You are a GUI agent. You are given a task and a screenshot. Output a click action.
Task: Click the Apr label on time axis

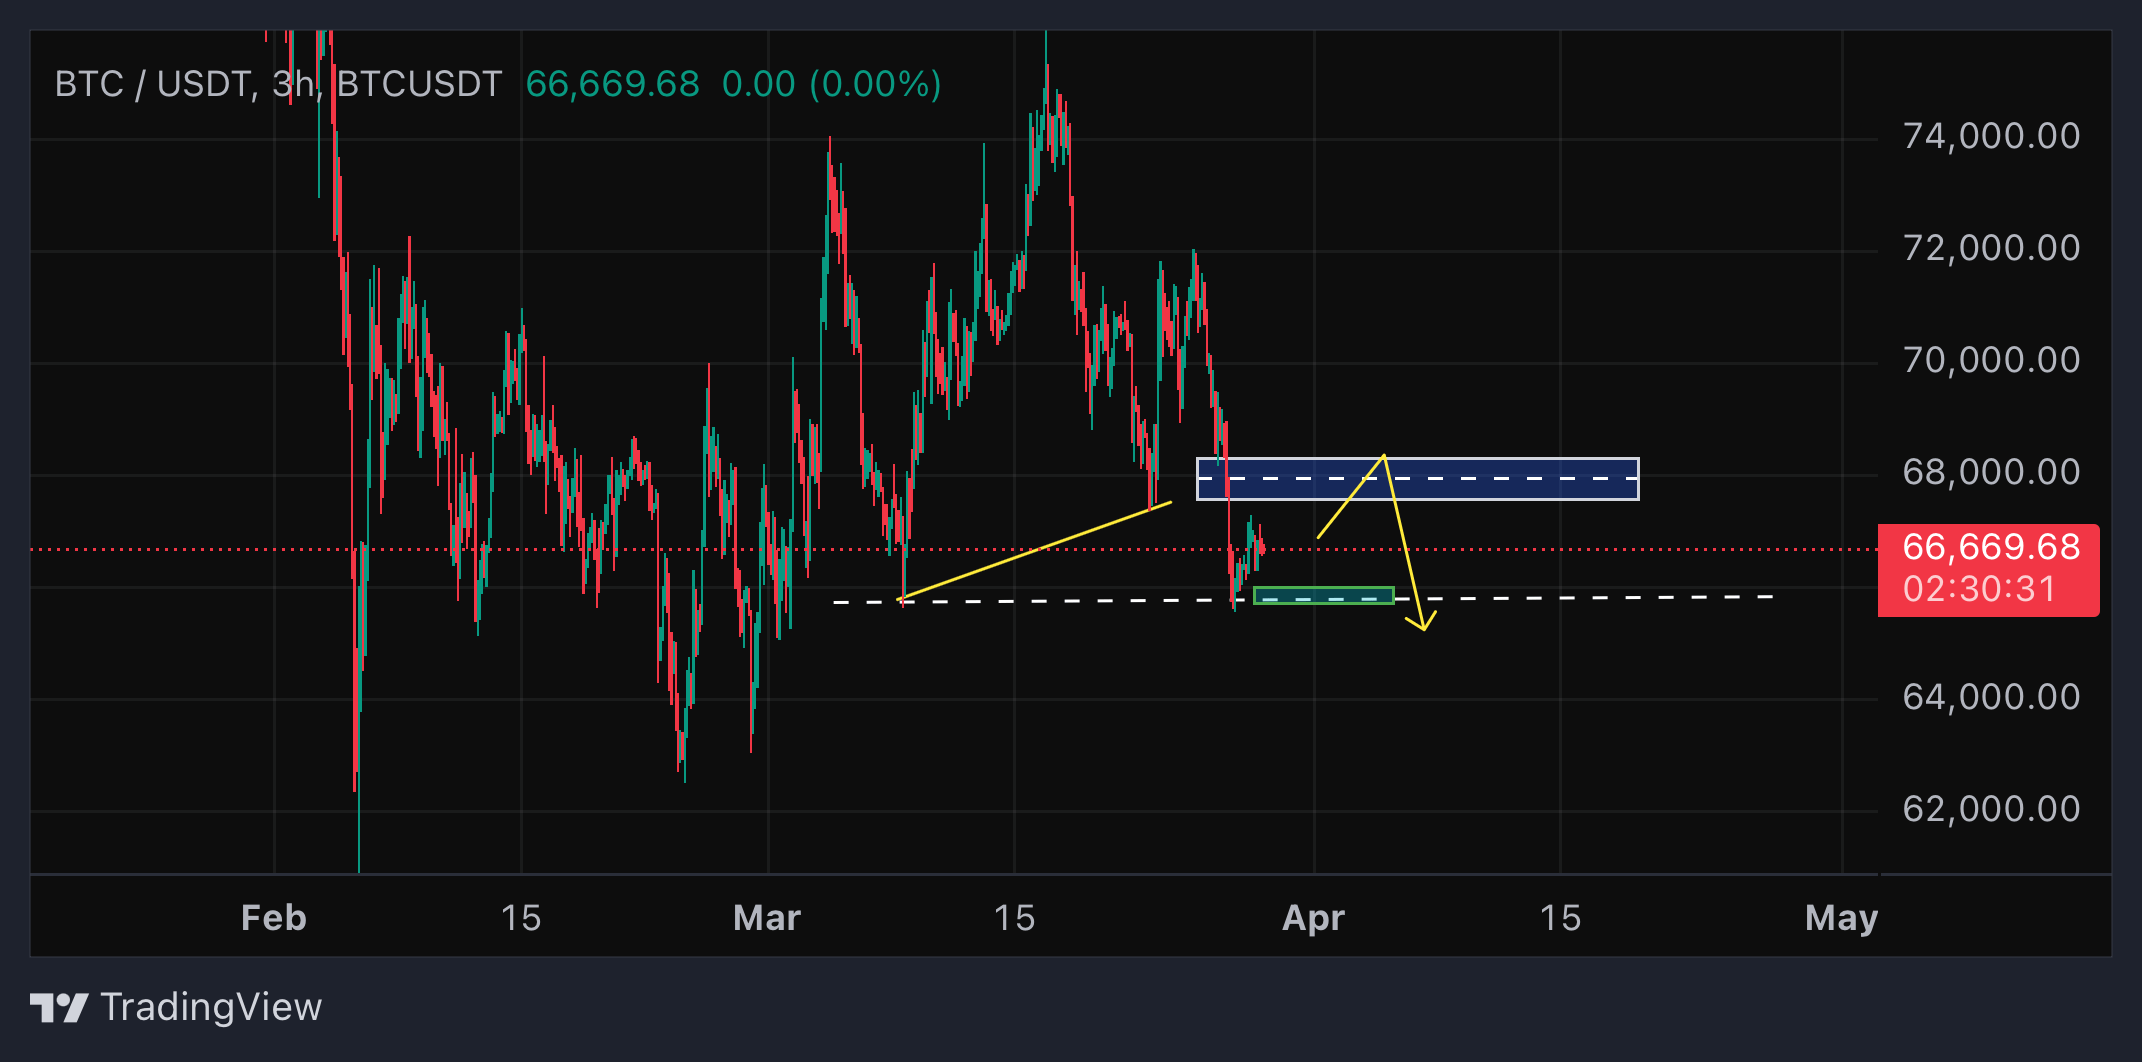tap(1313, 918)
